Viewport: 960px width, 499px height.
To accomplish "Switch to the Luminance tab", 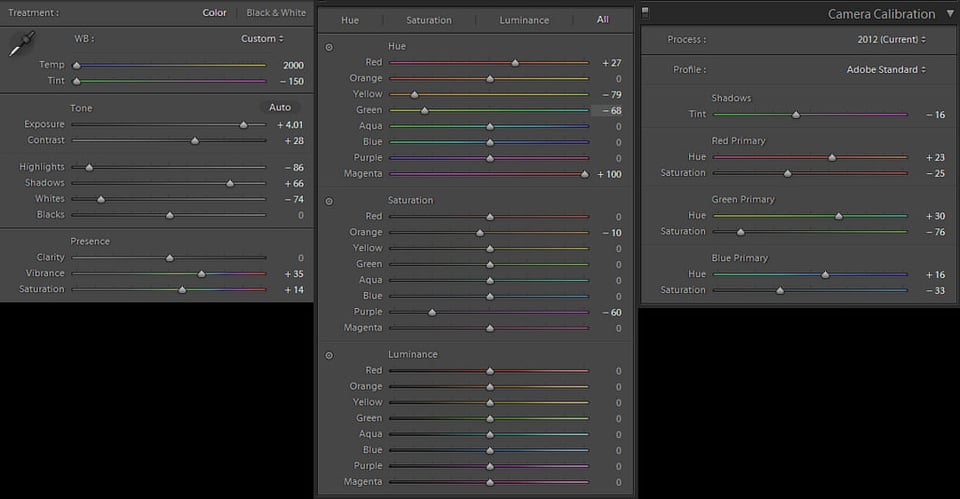I will click(524, 20).
